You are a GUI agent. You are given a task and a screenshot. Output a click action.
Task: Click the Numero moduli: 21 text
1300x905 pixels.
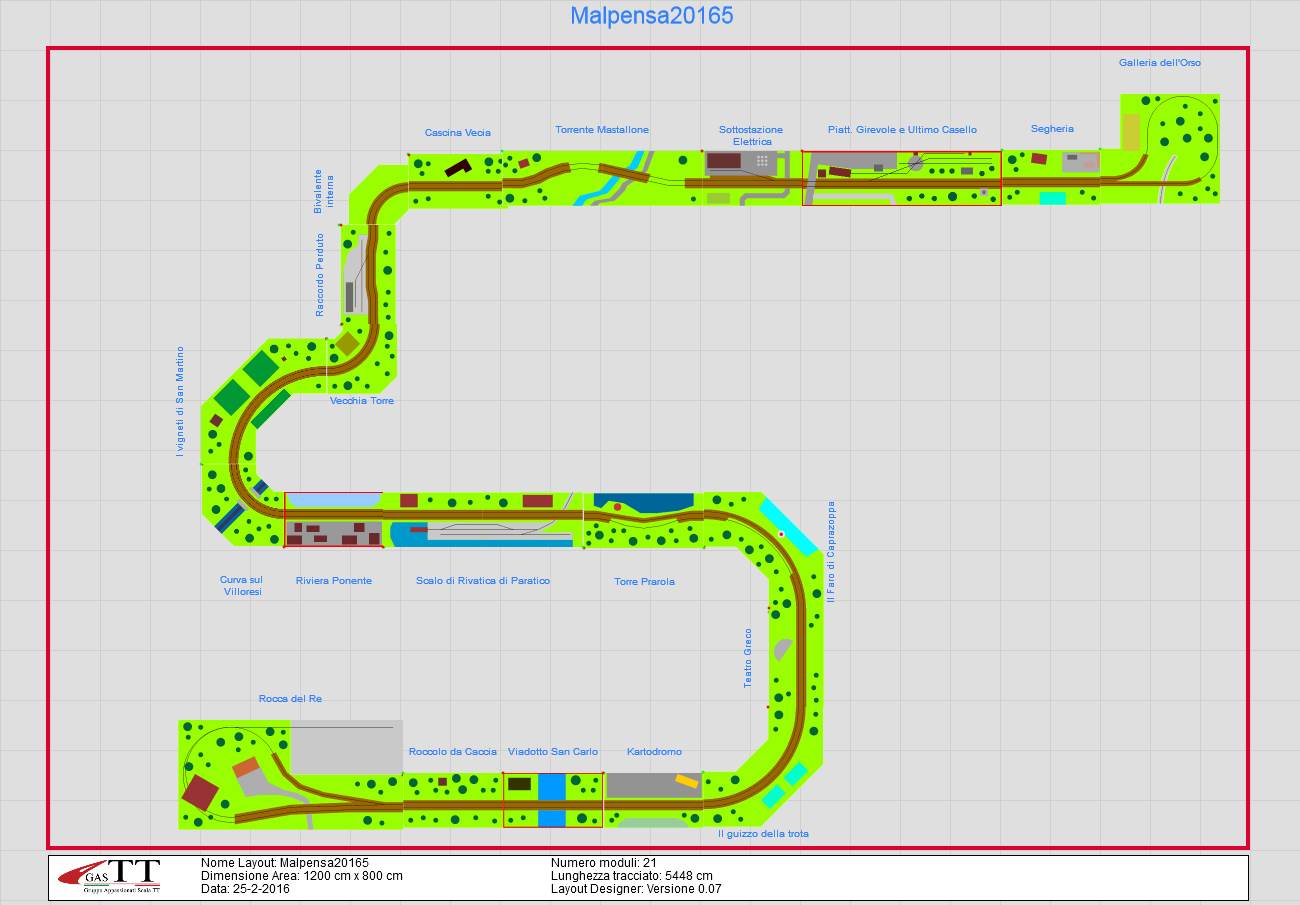[x=603, y=863]
